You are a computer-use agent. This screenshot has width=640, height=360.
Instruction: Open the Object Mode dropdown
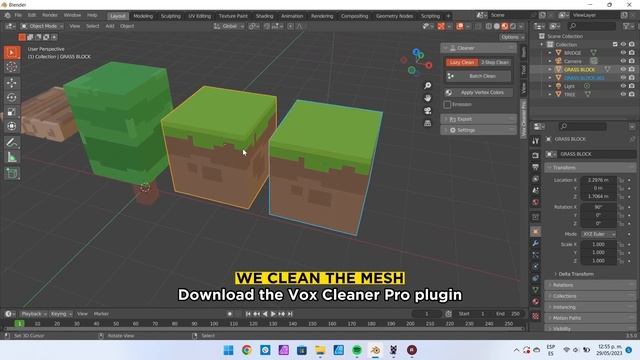pos(42,26)
